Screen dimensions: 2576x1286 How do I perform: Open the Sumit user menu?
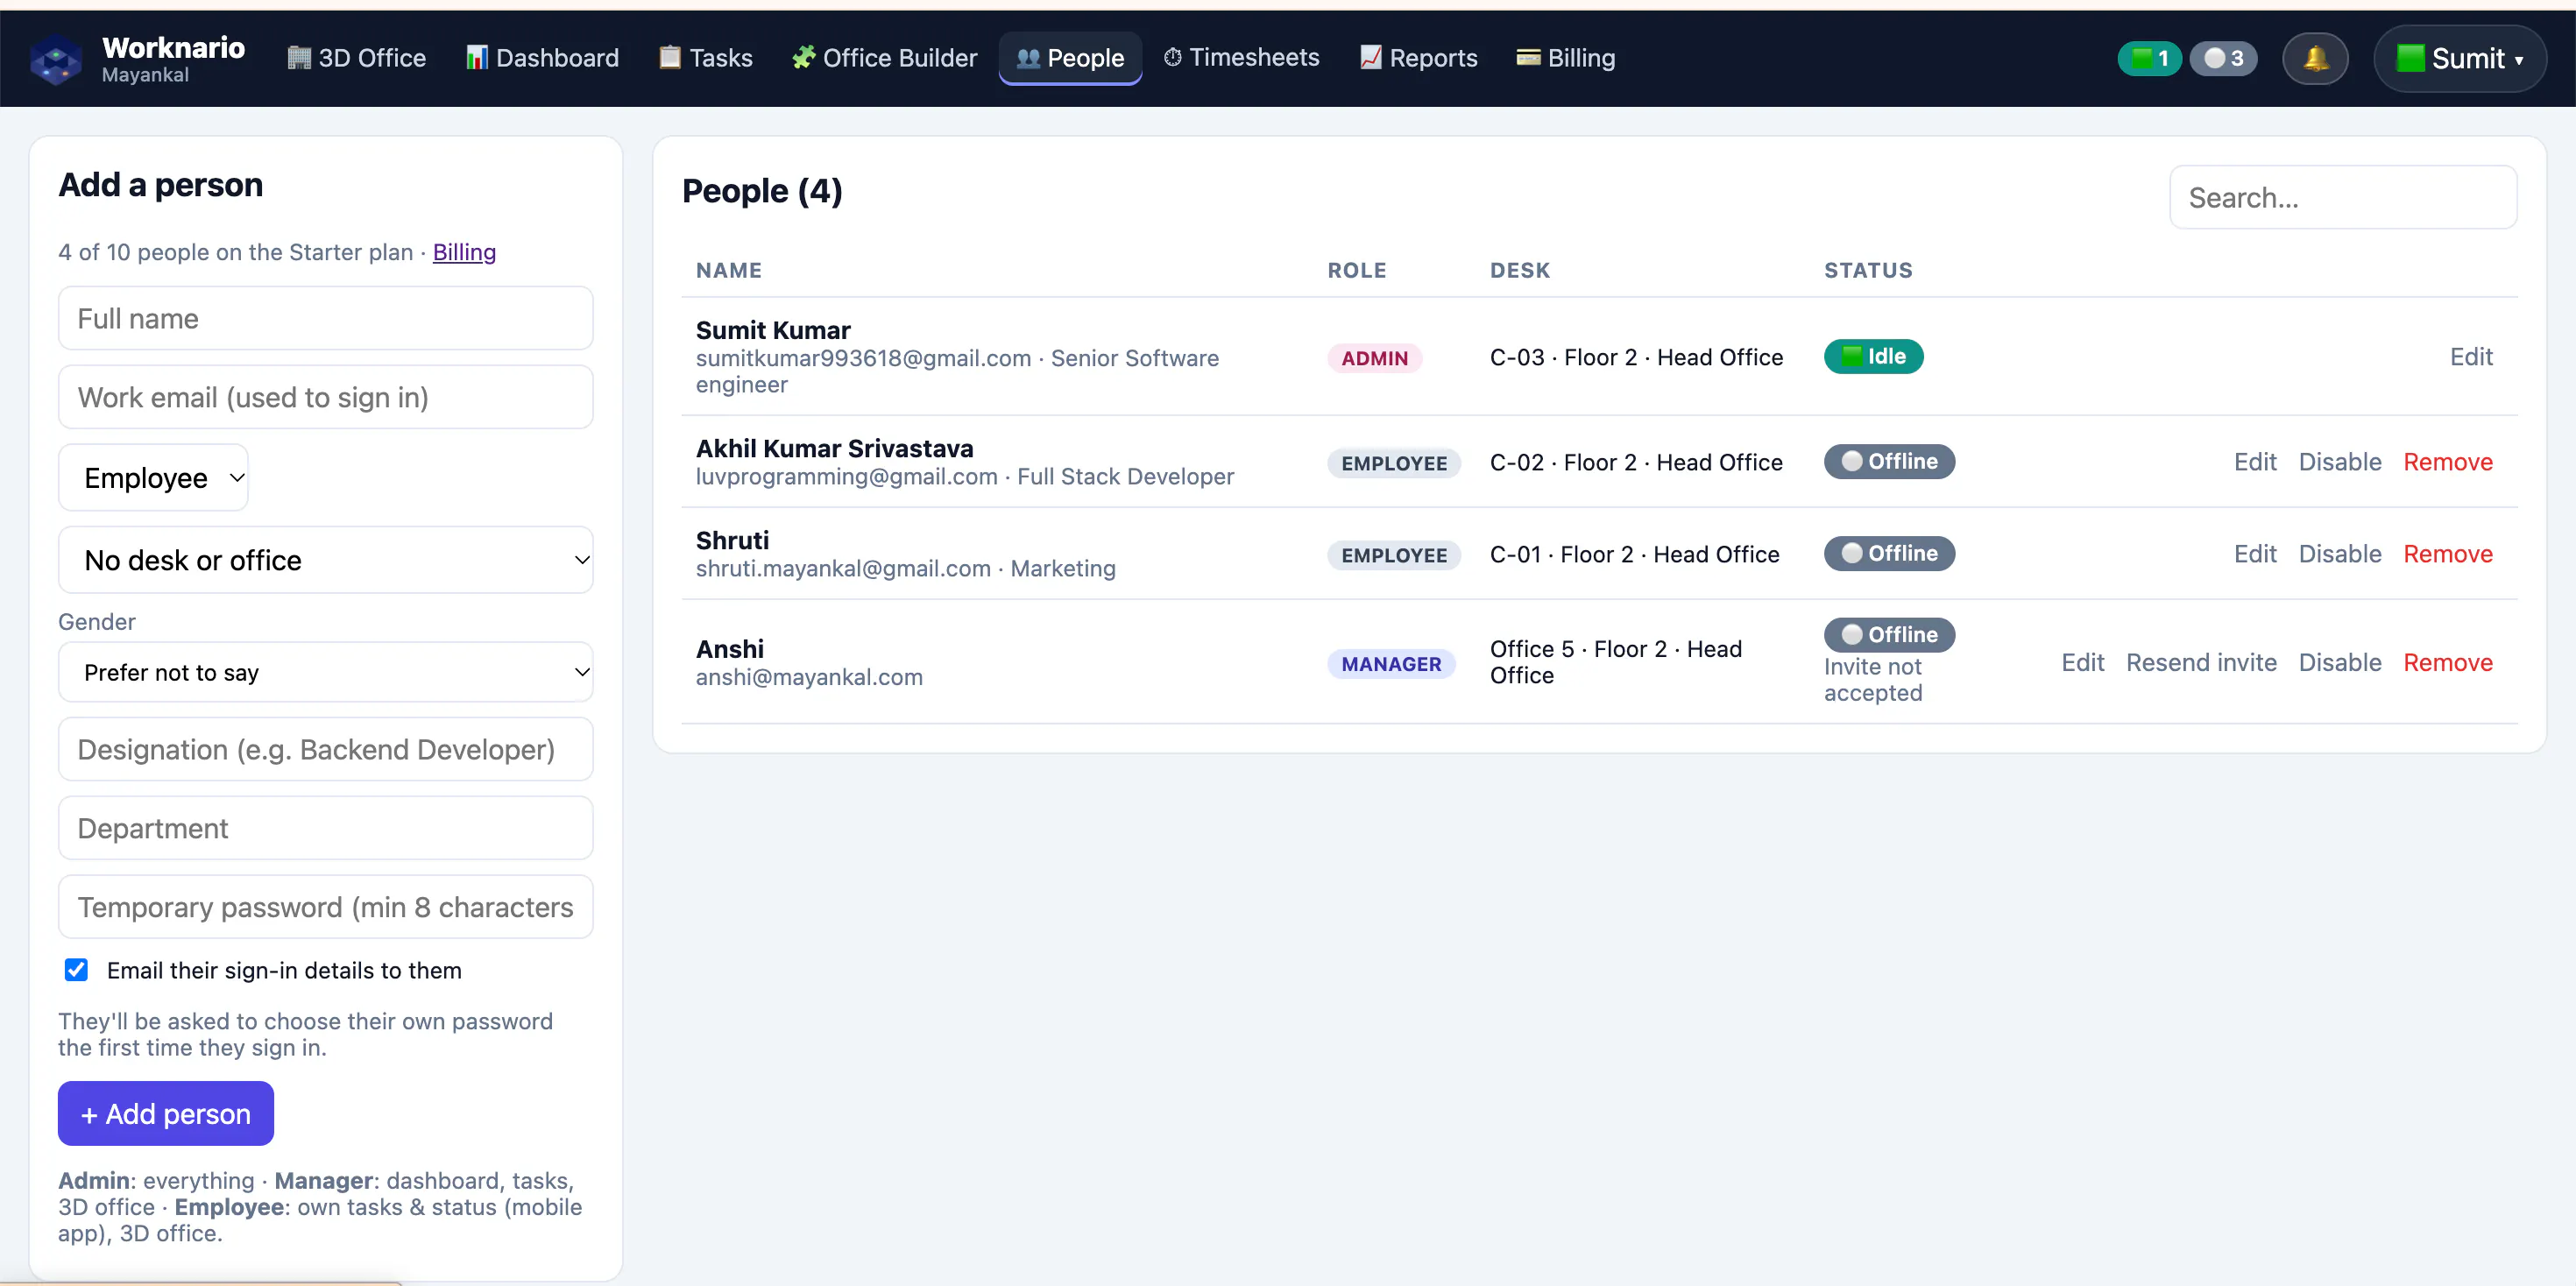click(2459, 58)
